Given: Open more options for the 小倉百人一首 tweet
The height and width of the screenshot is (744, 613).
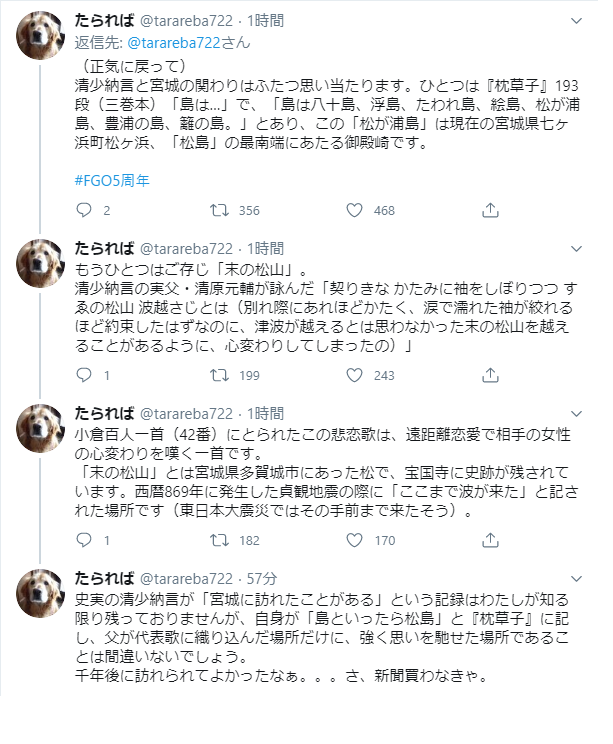Looking at the screenshot, I should pyautogui.click(x=576, y=411).
